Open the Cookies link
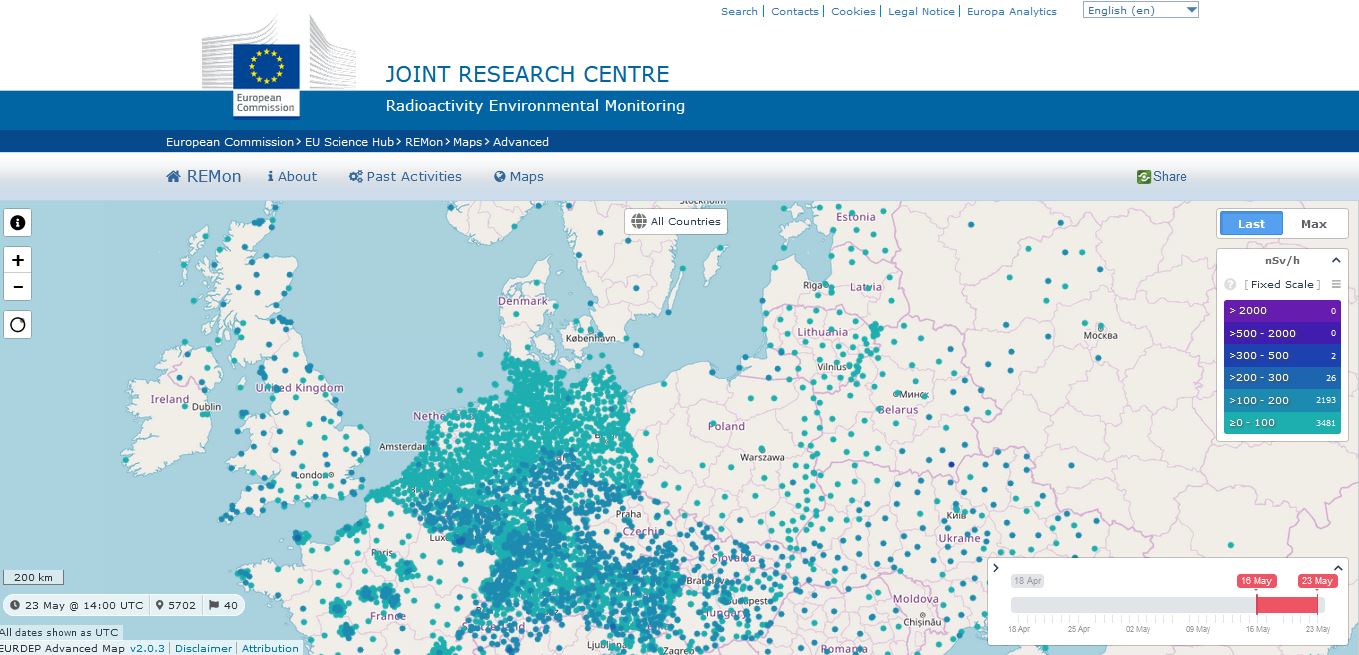This screenshot has height=655, width=1359. pyautogui.click(x=853, y=11)
